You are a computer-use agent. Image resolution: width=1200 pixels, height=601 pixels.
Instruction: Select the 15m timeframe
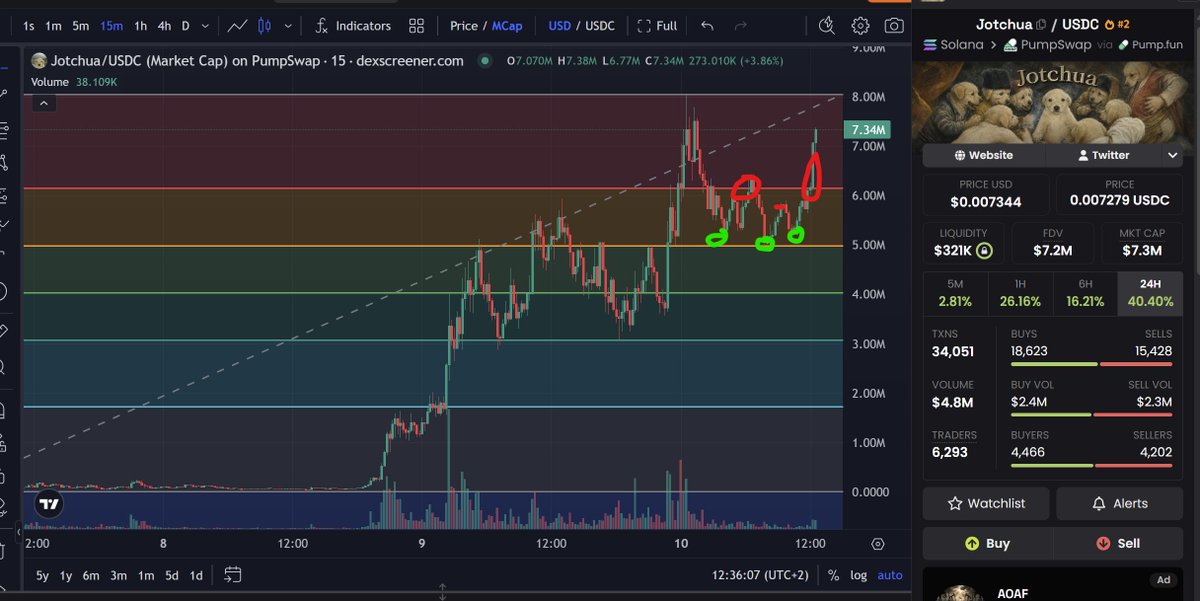111,26
